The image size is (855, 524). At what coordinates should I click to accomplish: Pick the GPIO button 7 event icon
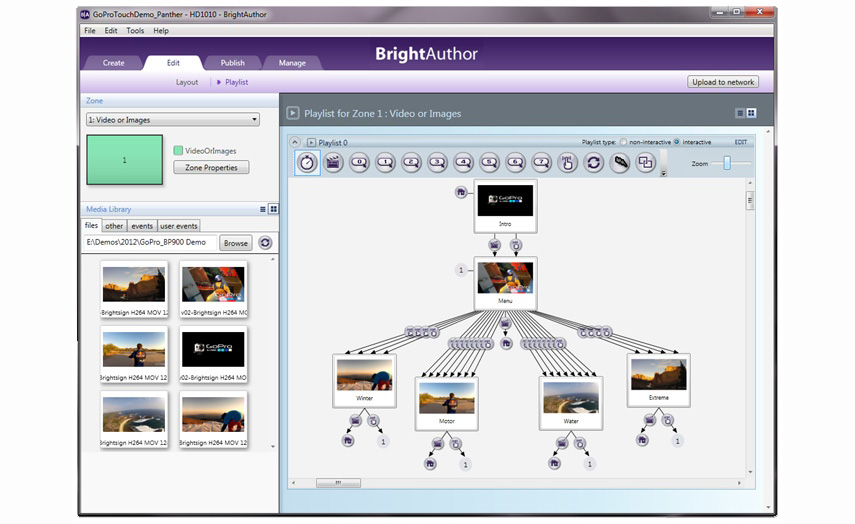point(541,162)
